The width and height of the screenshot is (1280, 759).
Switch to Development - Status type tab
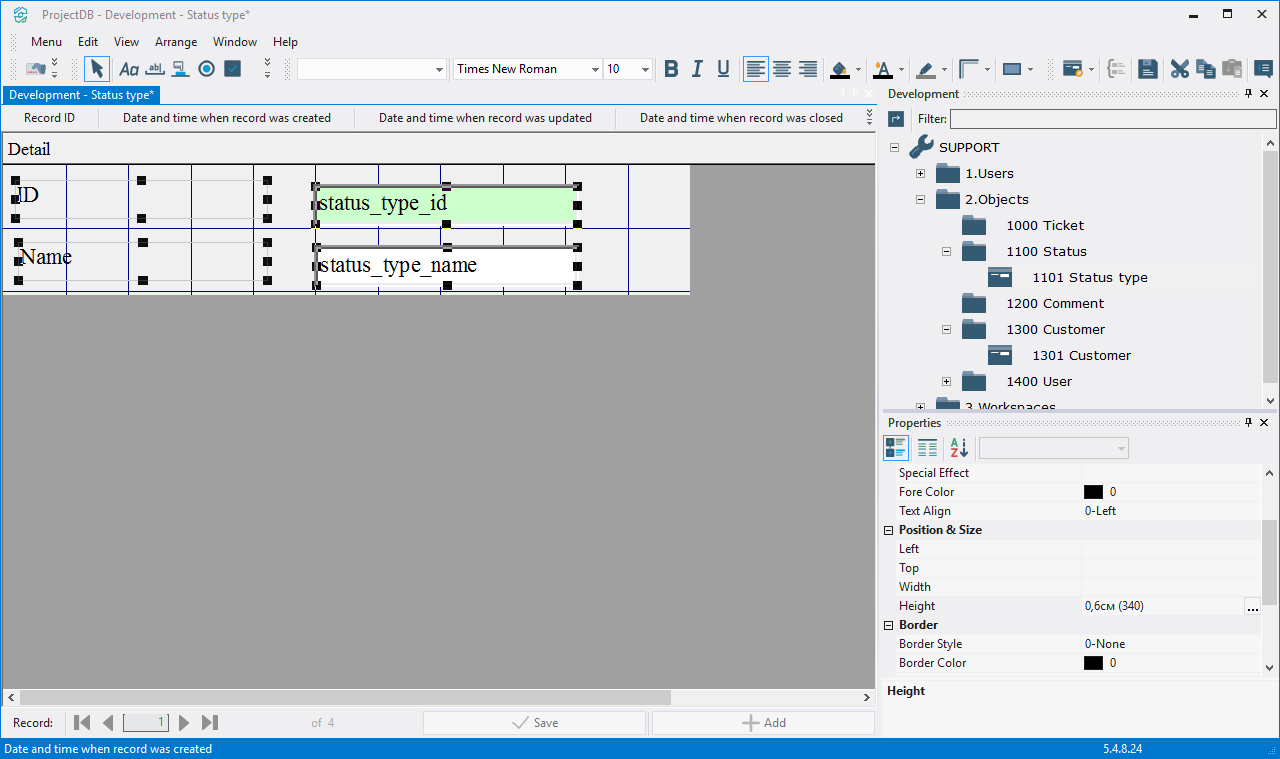click(x=81, y=95)
